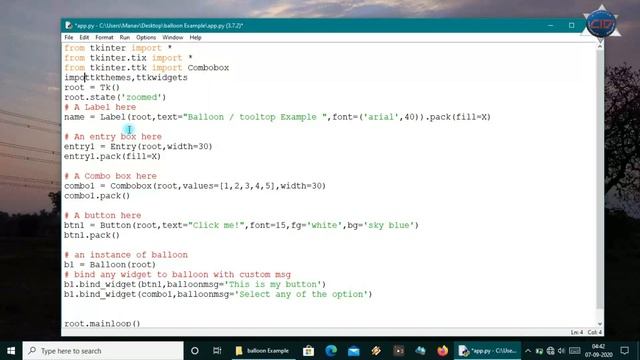Screen dimensions: 640x360
Task: Click 'ttkwidgets' in the import line
Action: 162,78
